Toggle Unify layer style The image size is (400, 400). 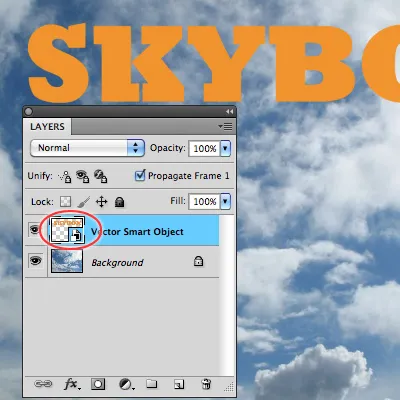point(100,176)
